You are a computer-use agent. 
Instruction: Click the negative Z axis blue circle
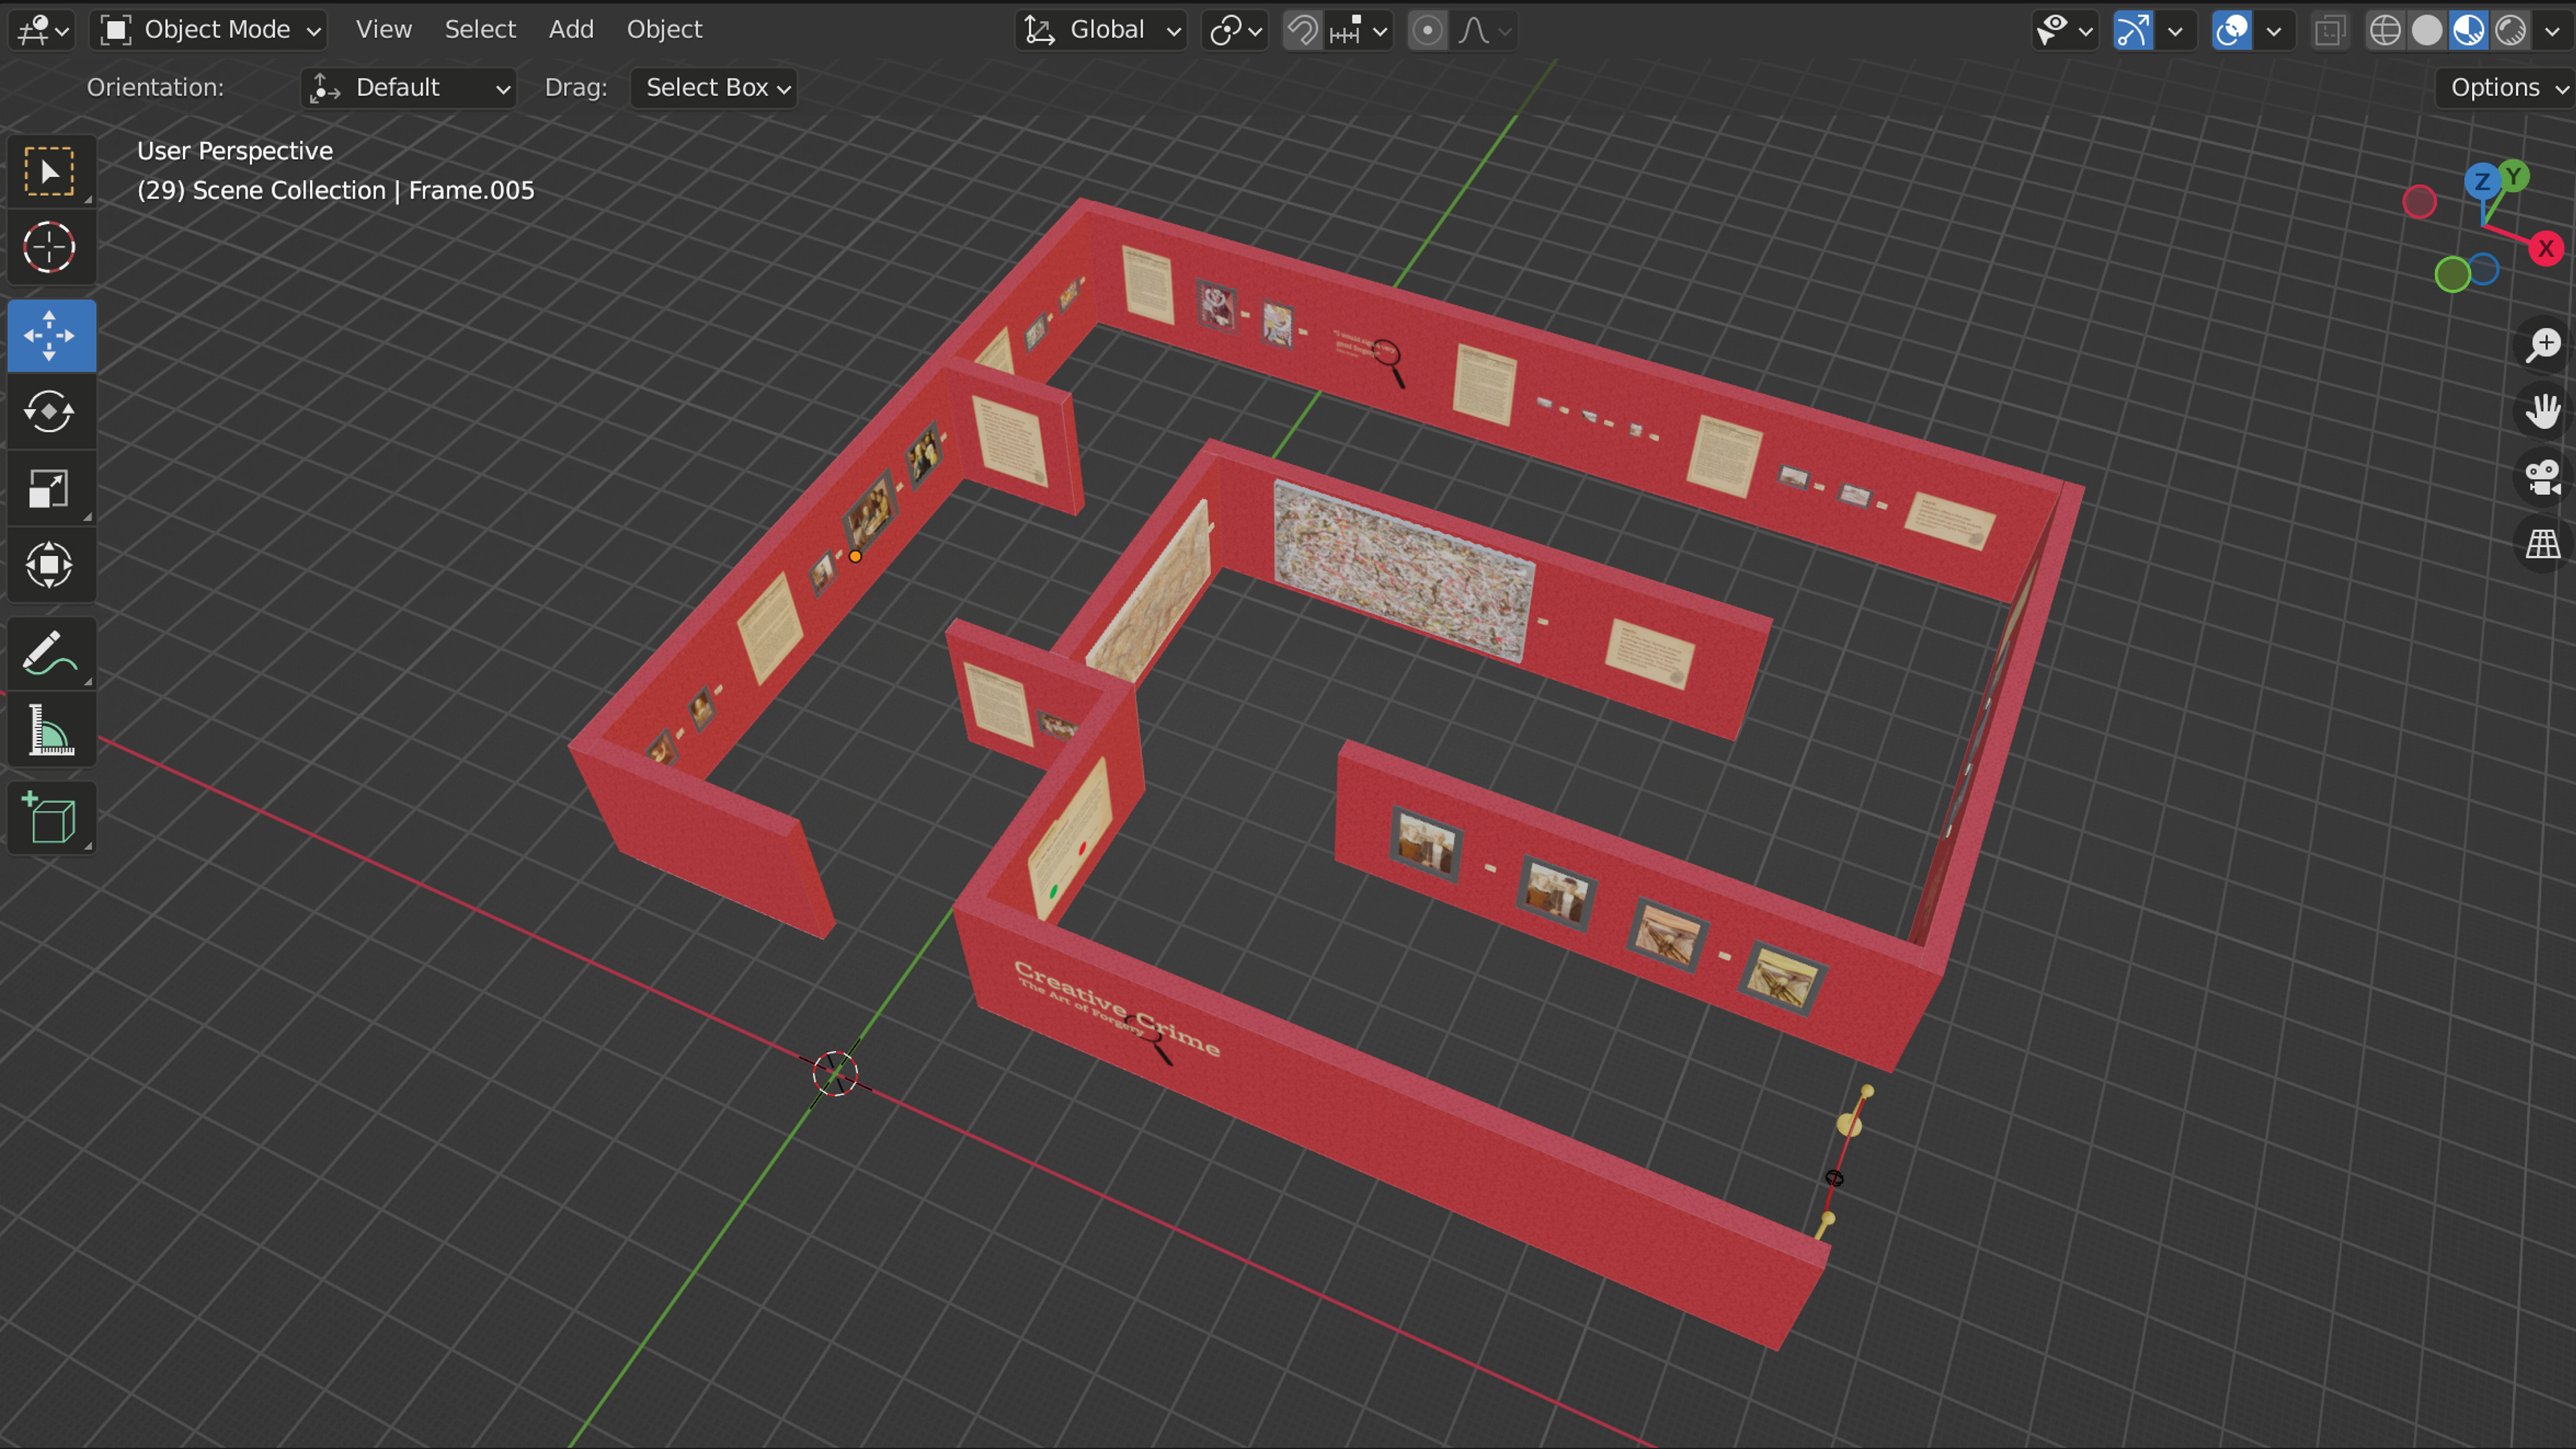(2484, 269)
